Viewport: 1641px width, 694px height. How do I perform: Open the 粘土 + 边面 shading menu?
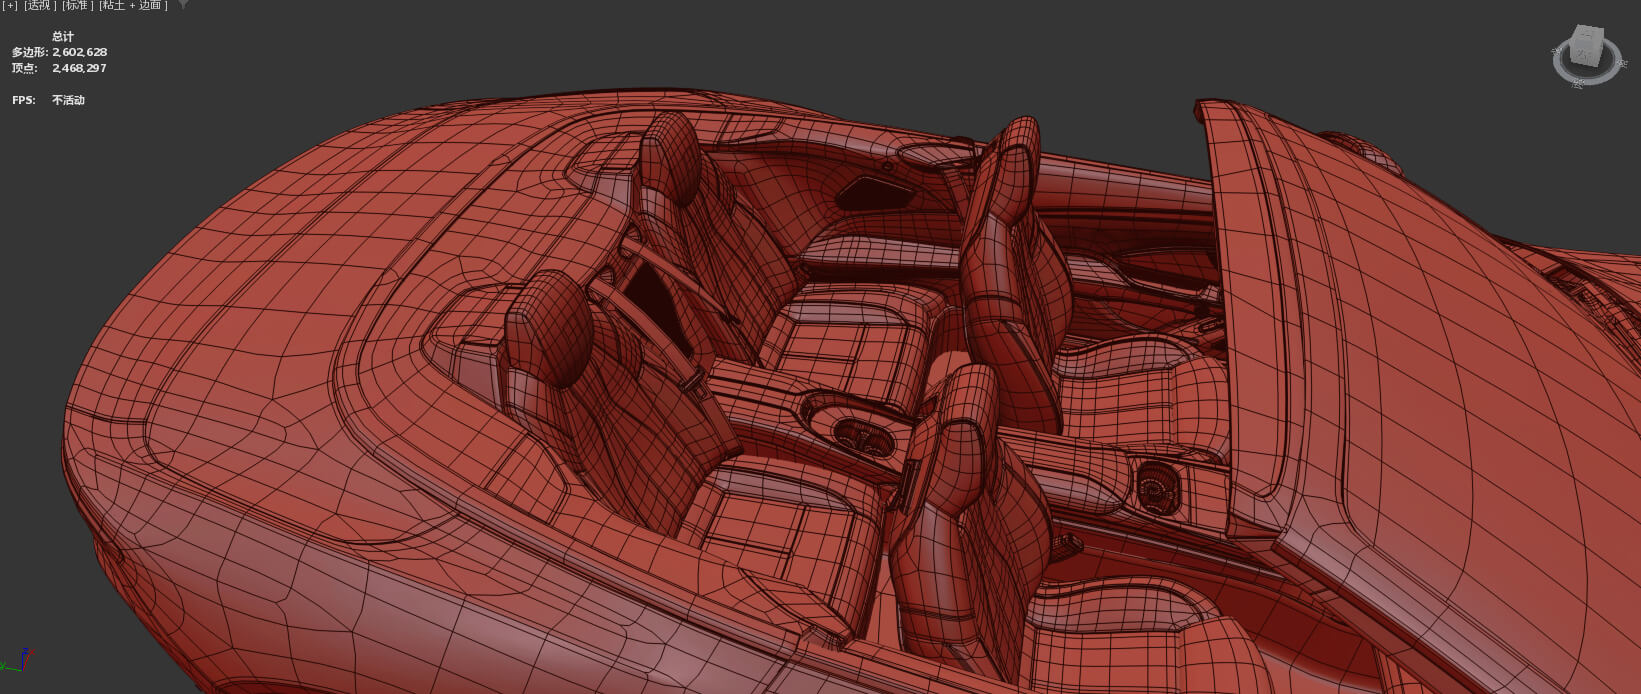point(133,5)
